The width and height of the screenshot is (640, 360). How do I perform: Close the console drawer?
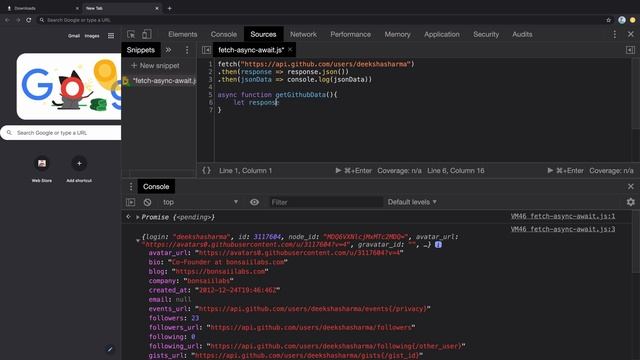coord(631,186)
